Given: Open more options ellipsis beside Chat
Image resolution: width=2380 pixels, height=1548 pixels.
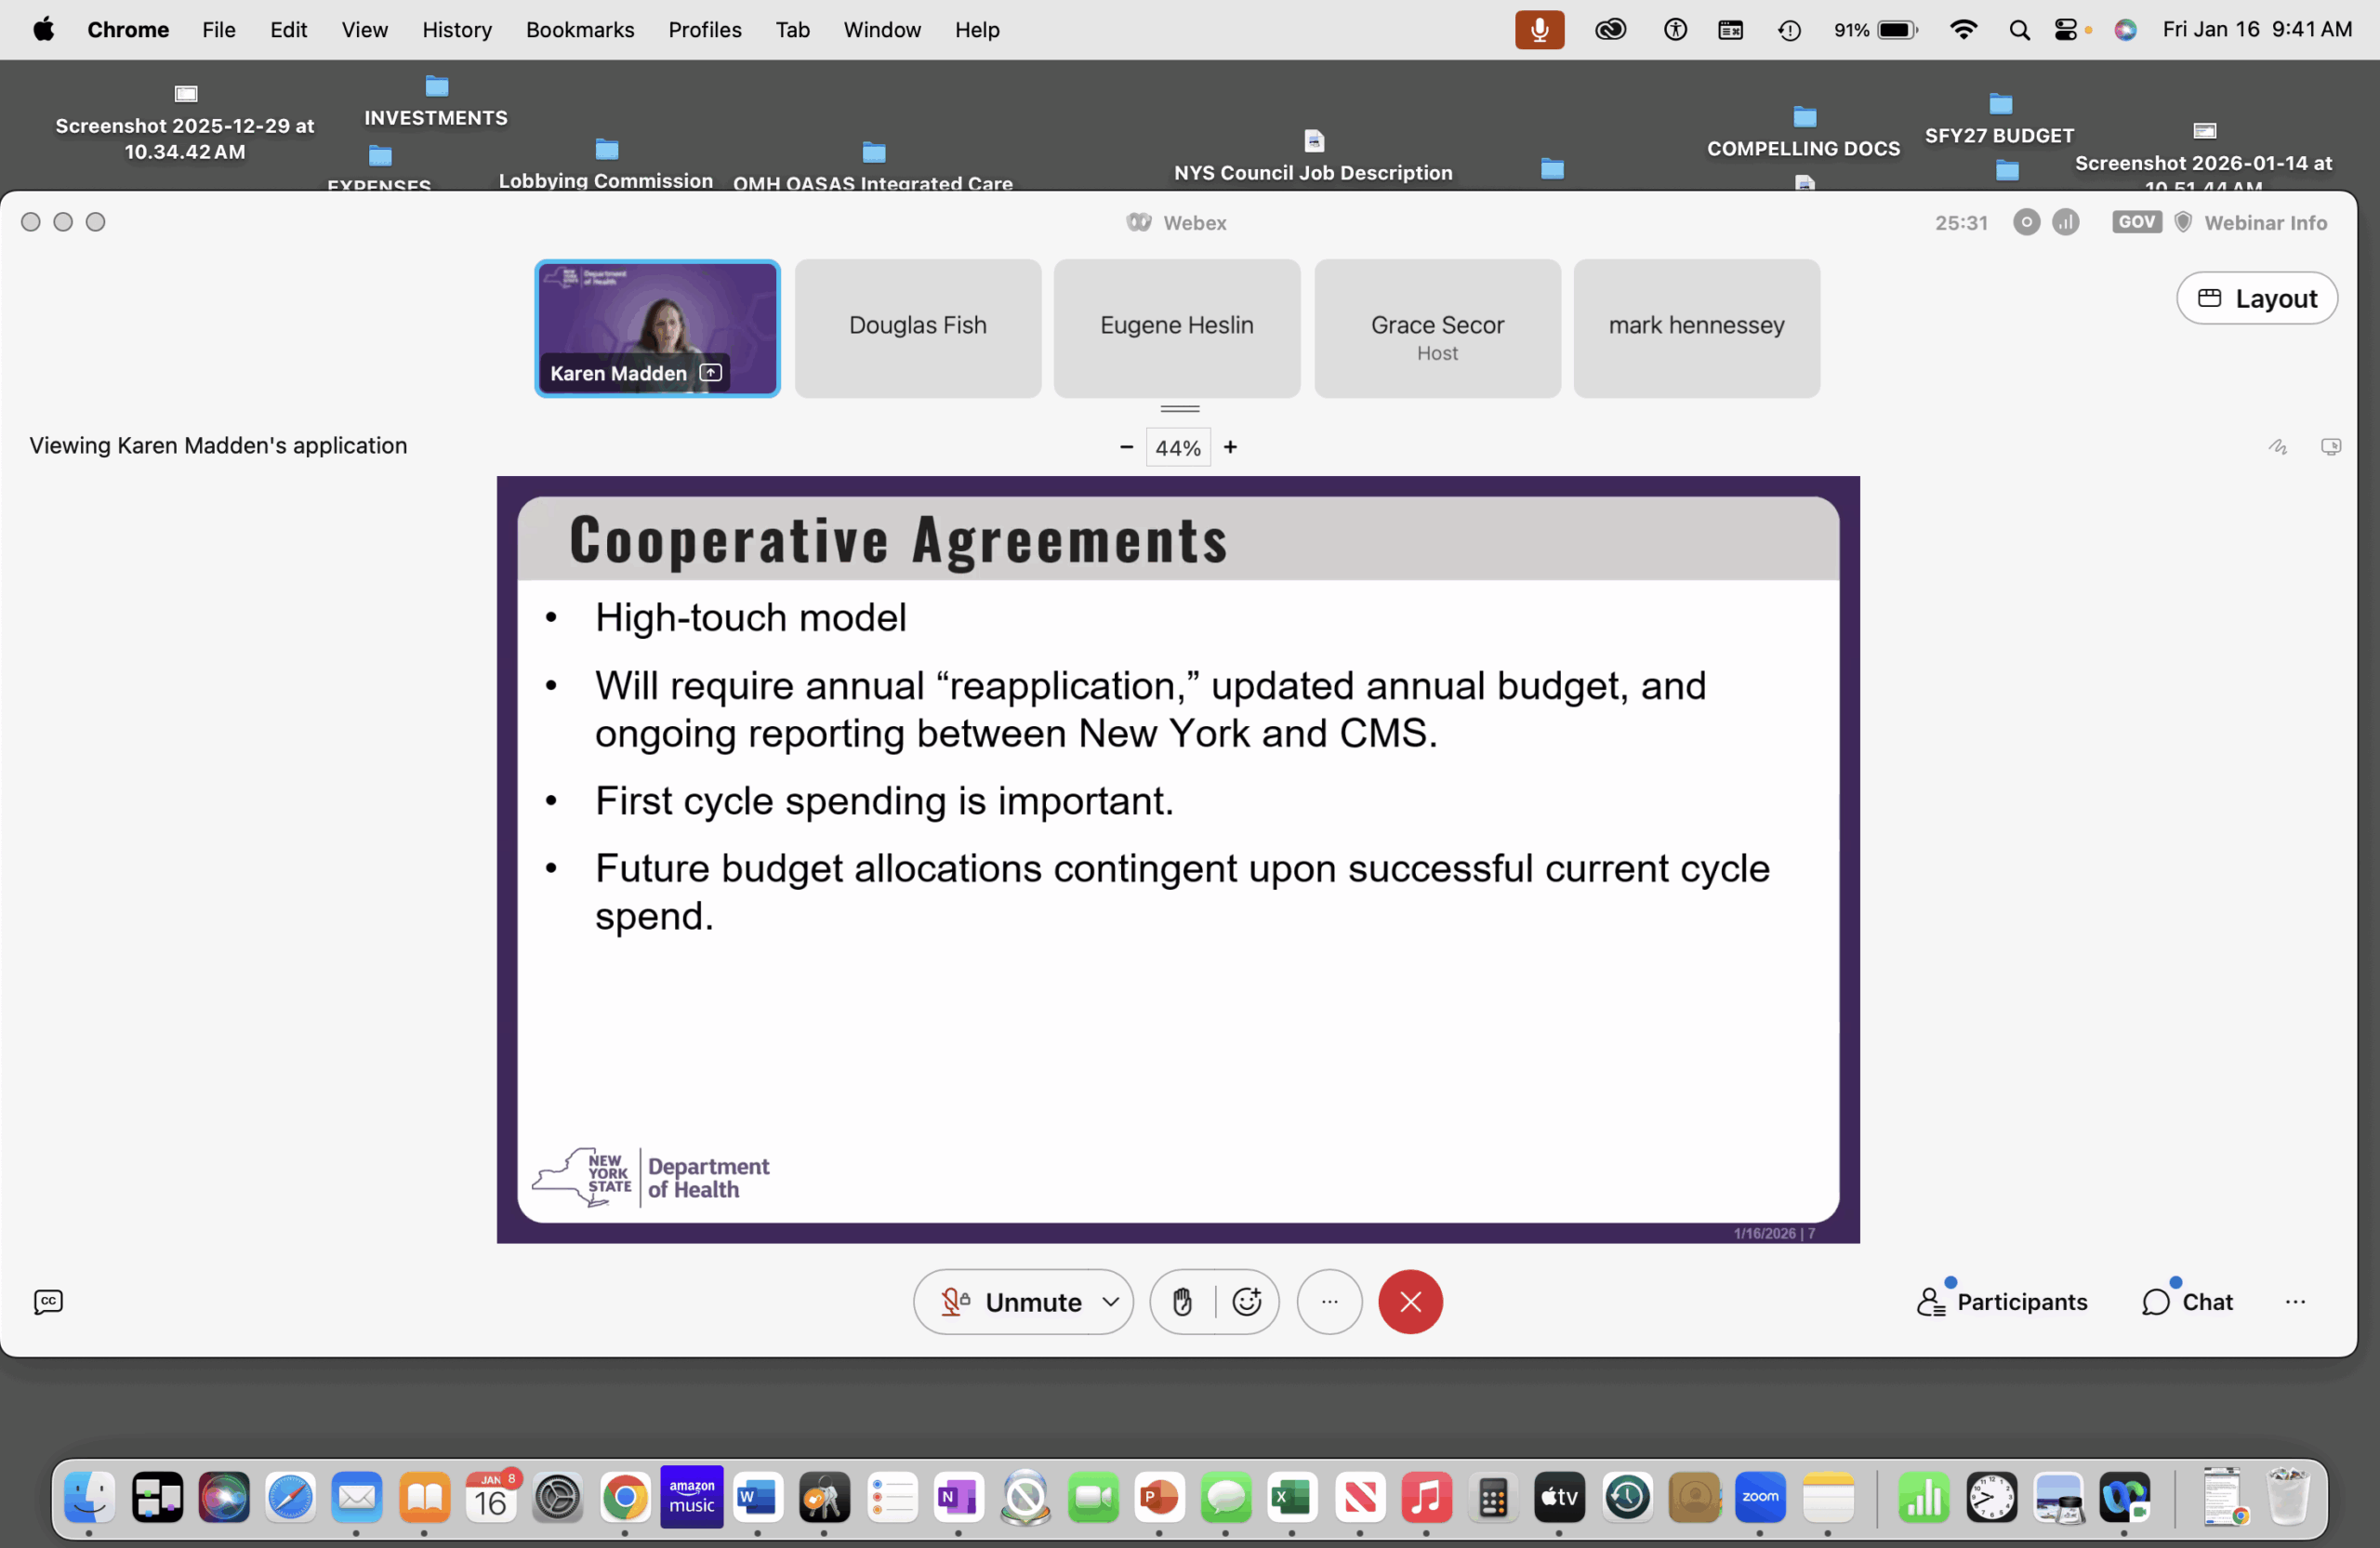Looking at the screenshot, I should click(2295, 1301).
